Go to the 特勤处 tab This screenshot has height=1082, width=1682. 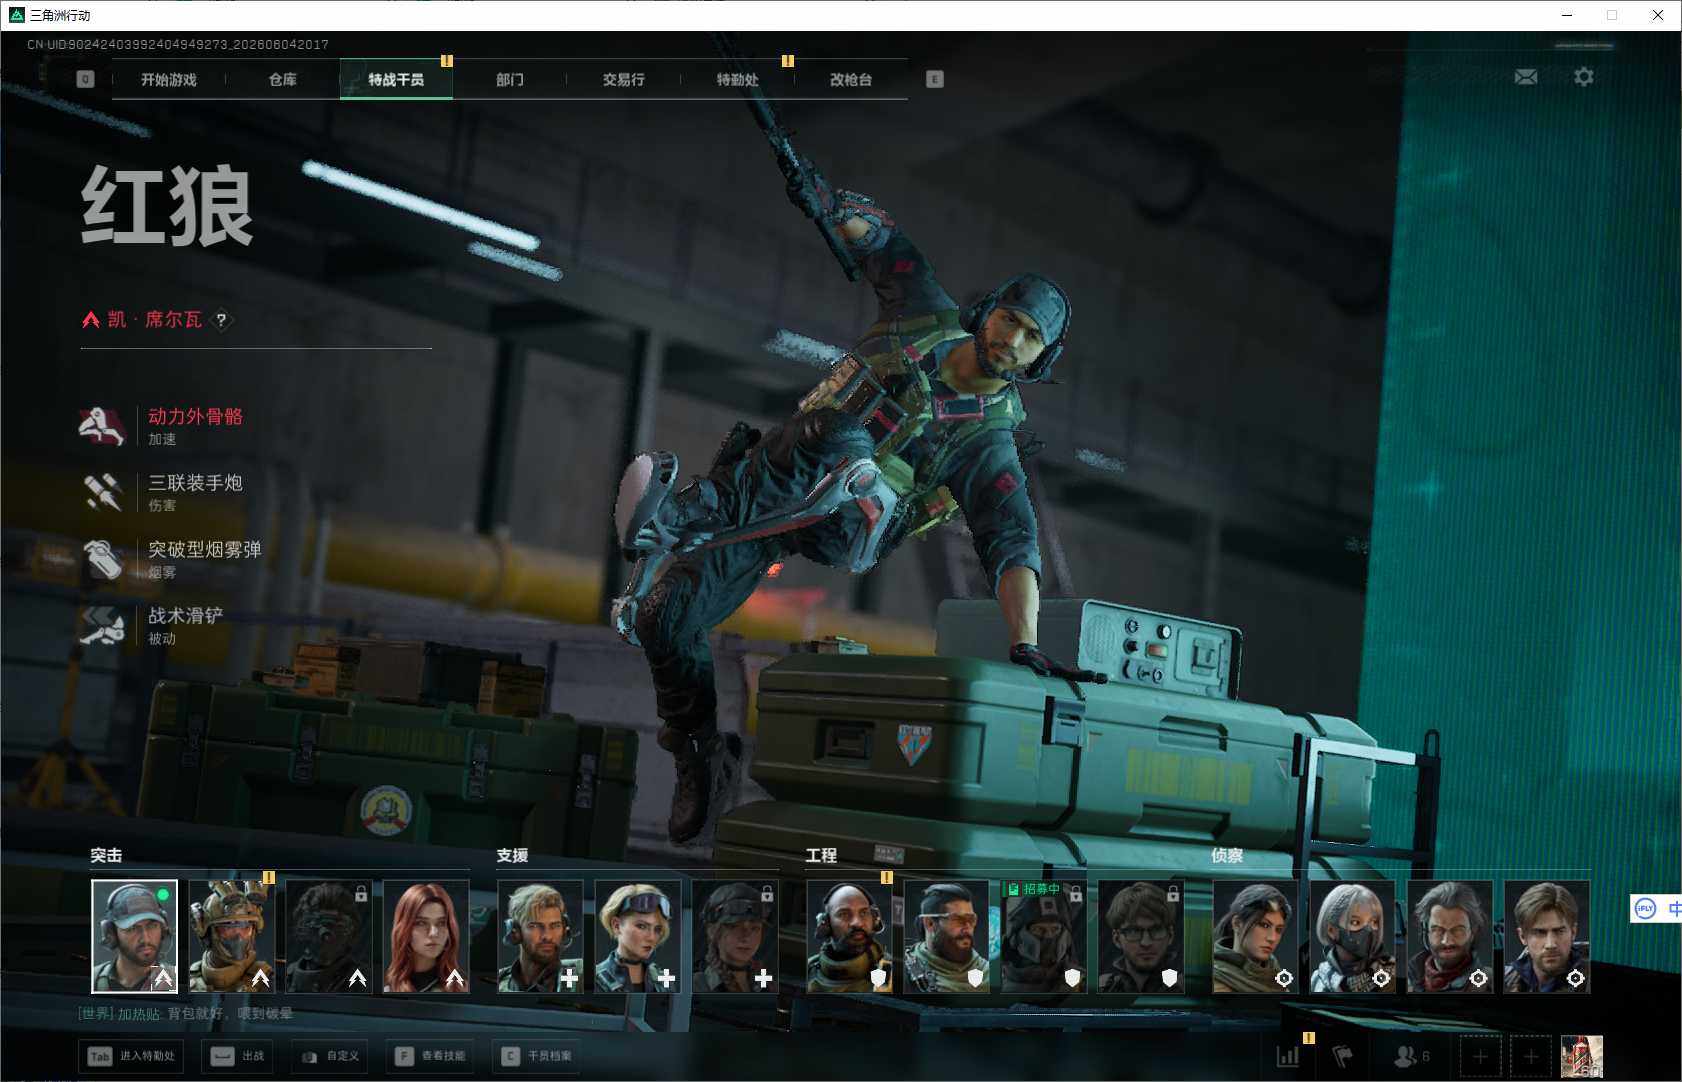(x=738, y=80)
